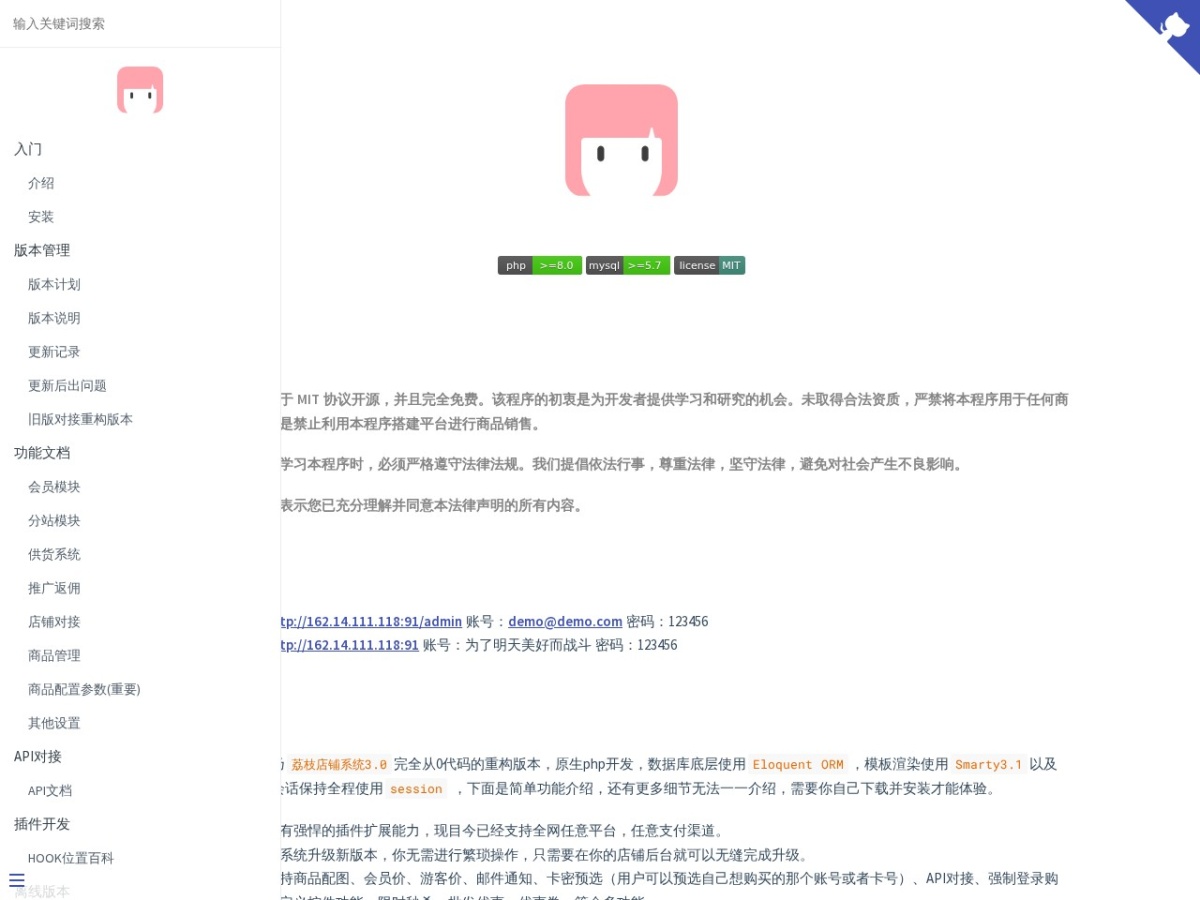
Task: Select the 插件开发 section heading
Action: (x=42, y=824)
